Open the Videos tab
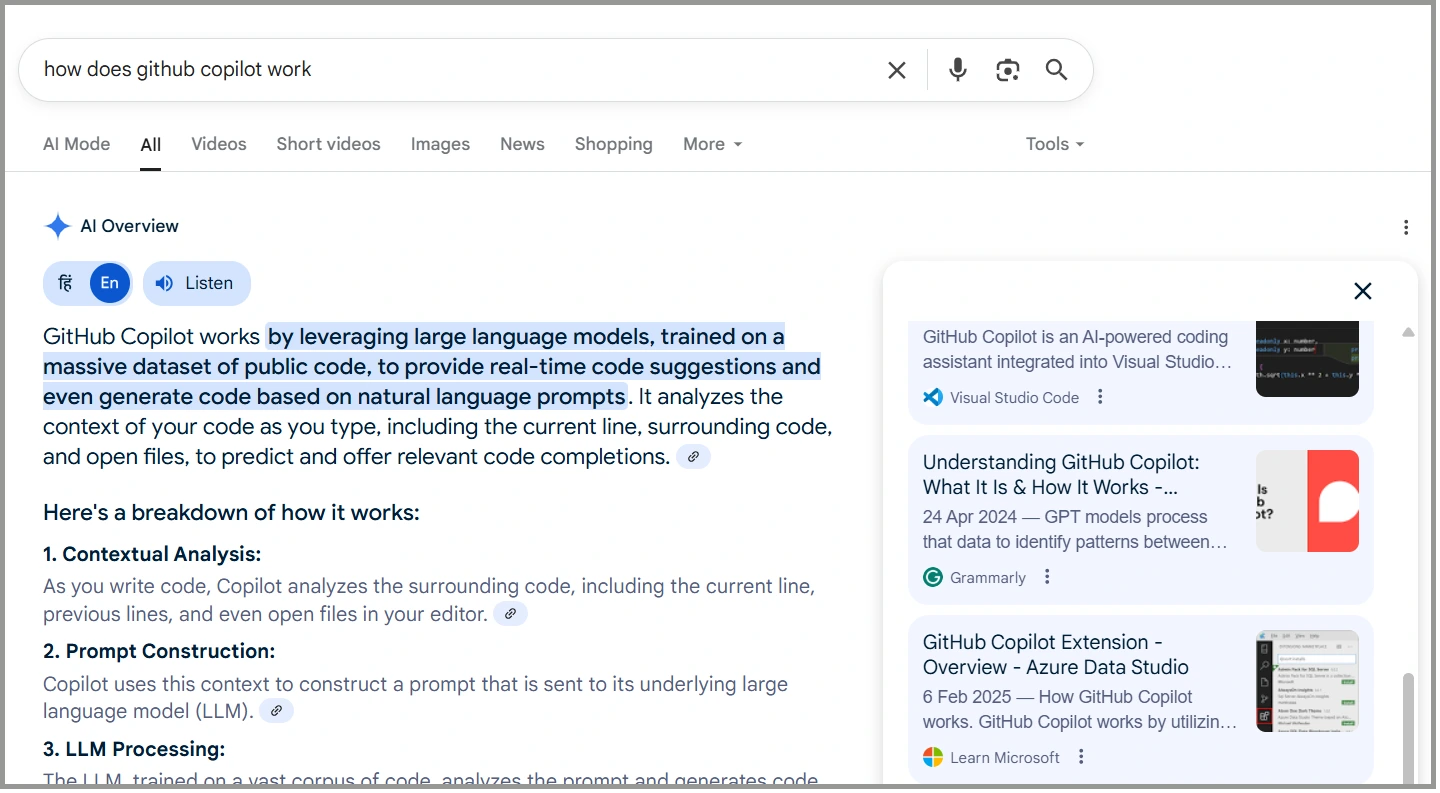 219,144
